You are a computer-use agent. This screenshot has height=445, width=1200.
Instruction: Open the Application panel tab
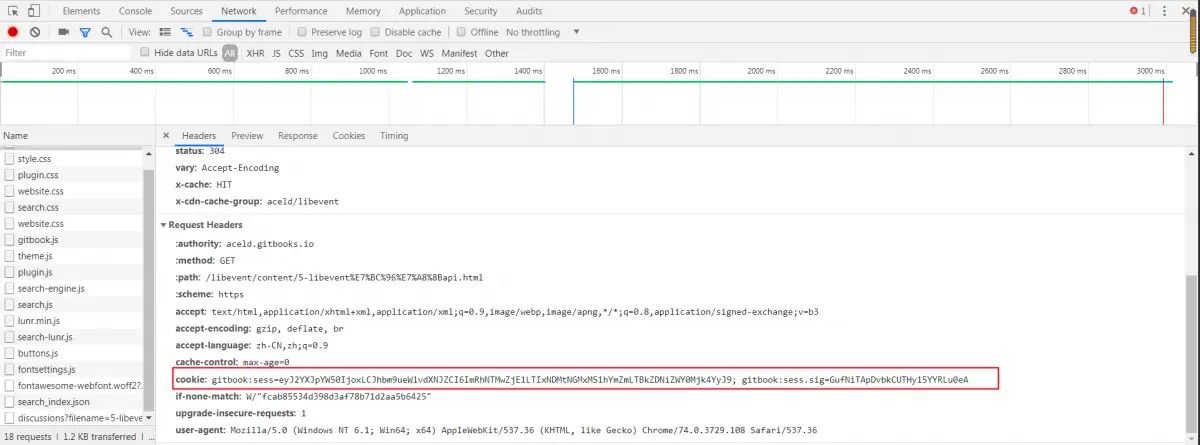(x=422, y=11)
